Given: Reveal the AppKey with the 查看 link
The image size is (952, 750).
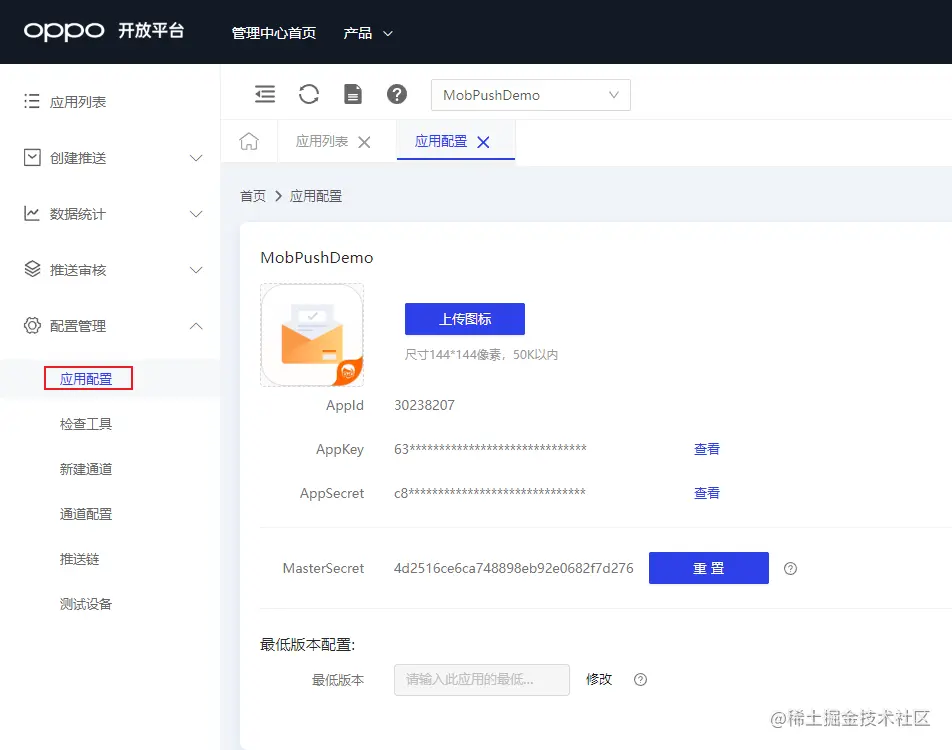Looking at the screenshot, I should coord(706,449).
